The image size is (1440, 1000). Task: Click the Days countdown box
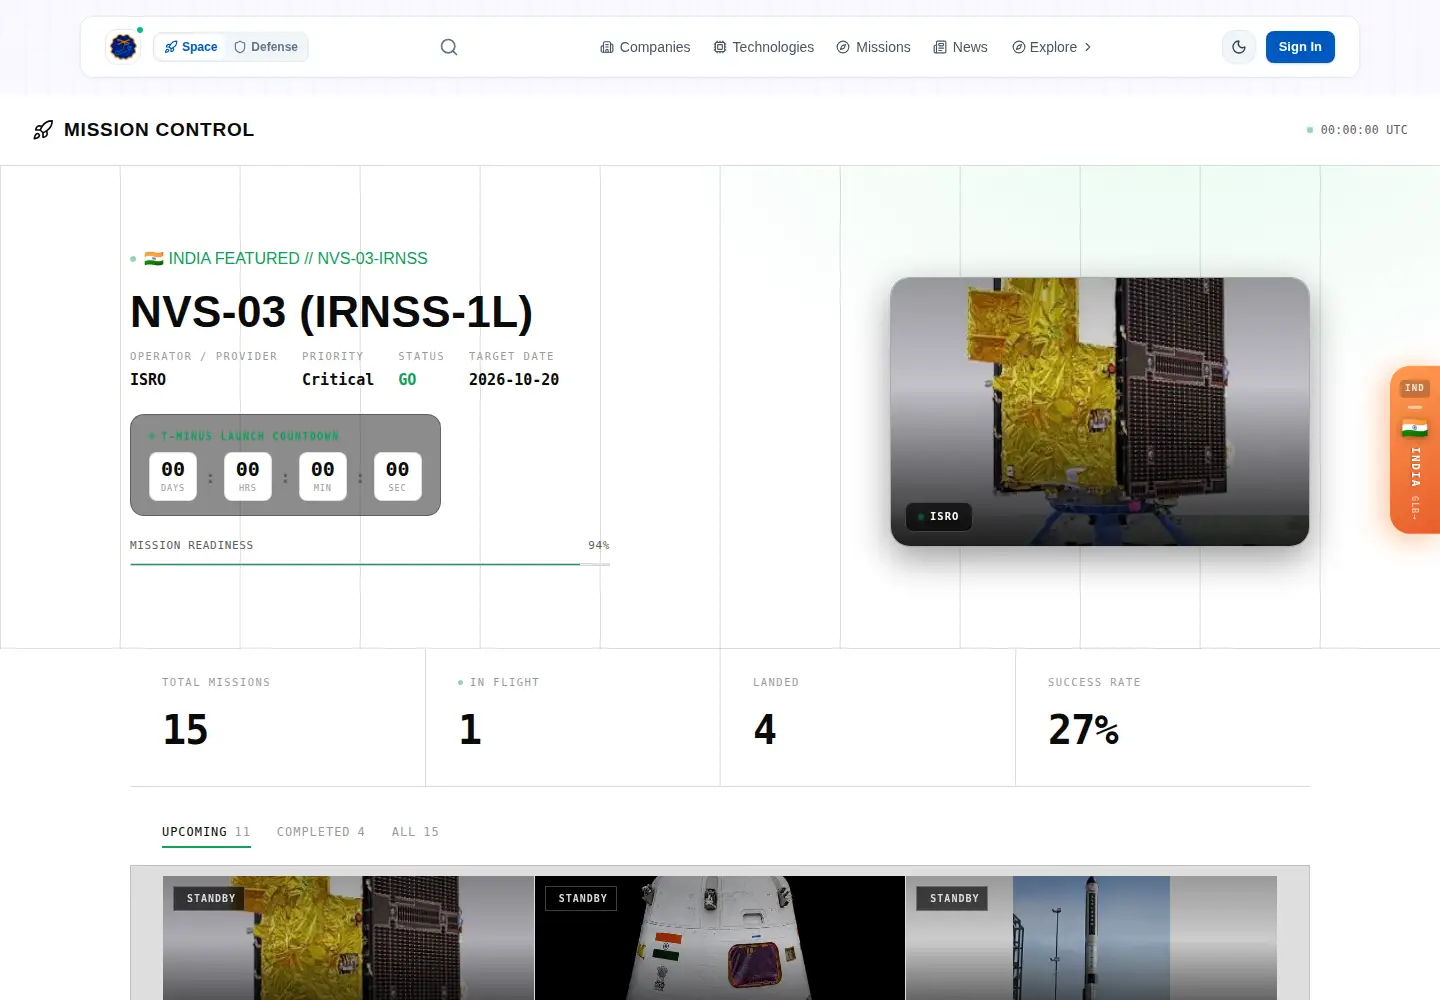point(173,476)
